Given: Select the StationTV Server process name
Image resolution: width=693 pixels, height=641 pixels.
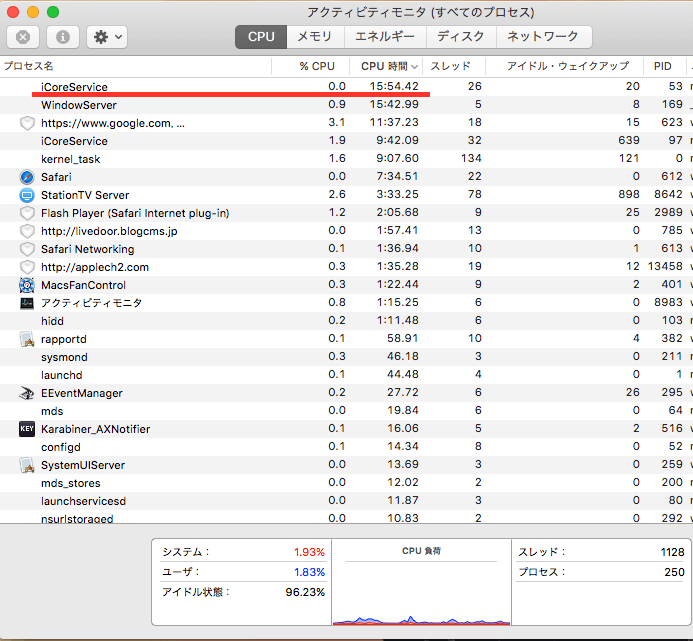Looking at the screenshot, I should pos(85,195).
